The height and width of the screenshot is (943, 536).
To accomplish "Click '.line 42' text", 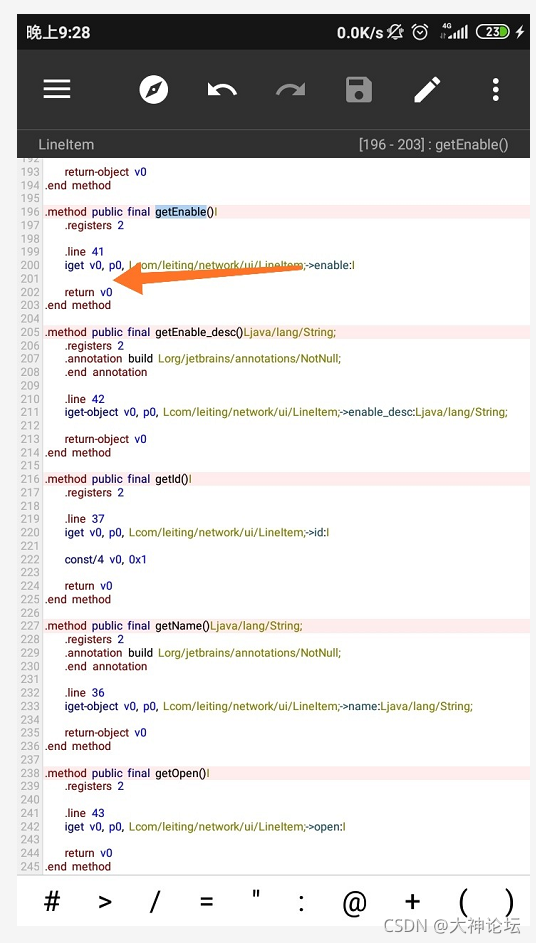I will point(84,399).
